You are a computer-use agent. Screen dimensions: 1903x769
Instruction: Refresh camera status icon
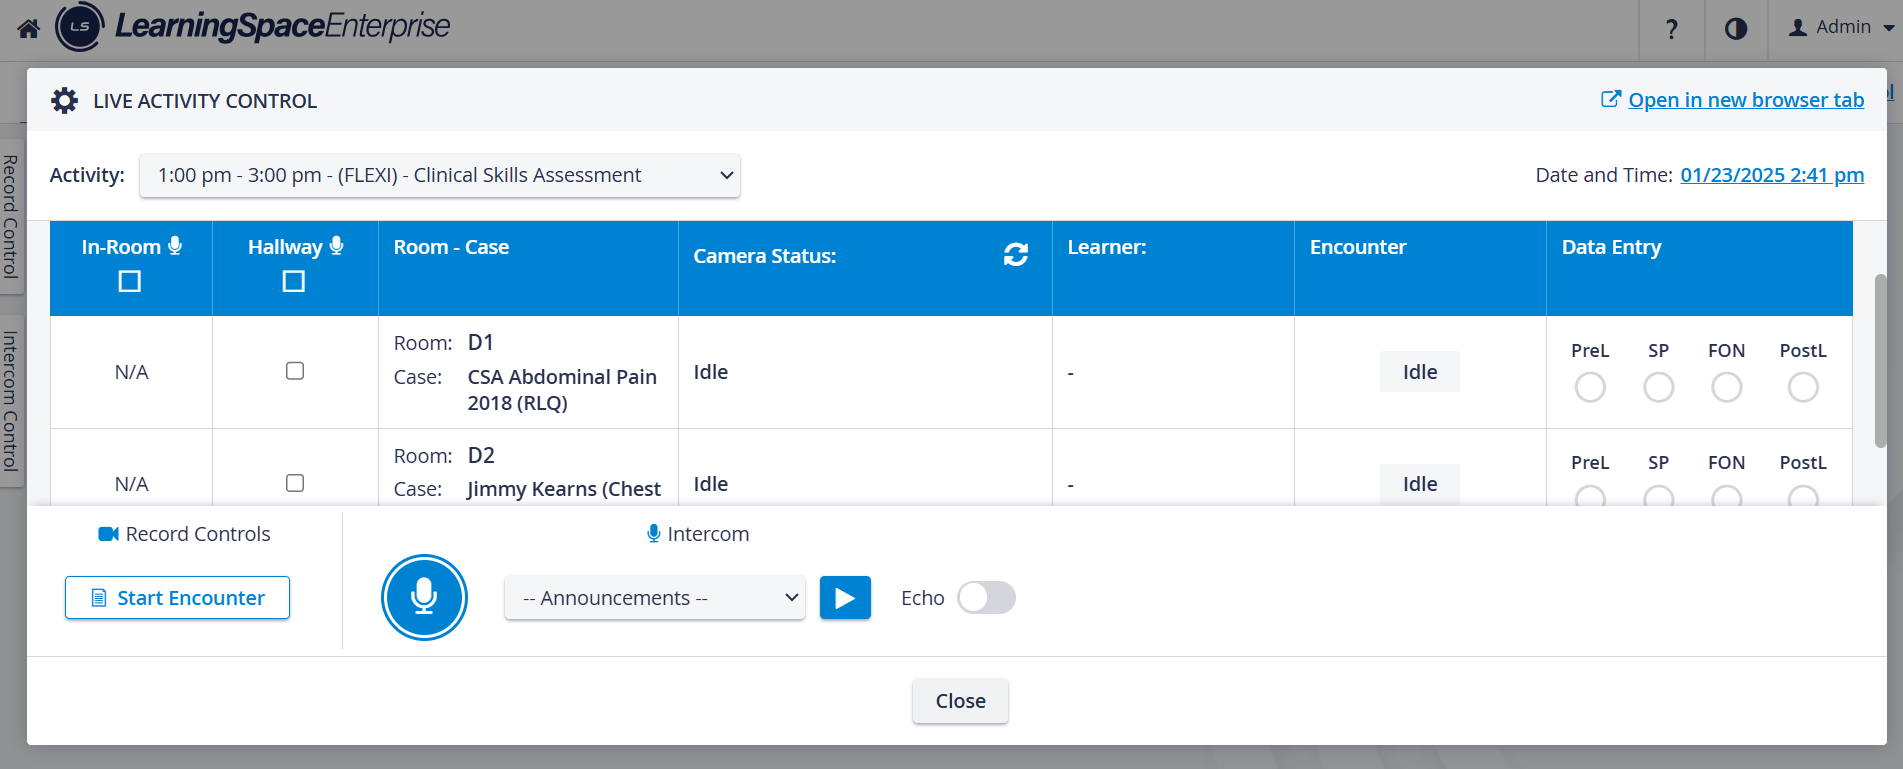tap(1016, 255)
